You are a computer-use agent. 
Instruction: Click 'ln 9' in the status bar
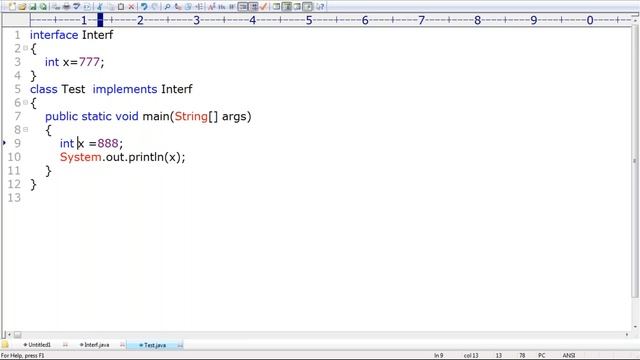pyautogui.click(x=438, y=356)
